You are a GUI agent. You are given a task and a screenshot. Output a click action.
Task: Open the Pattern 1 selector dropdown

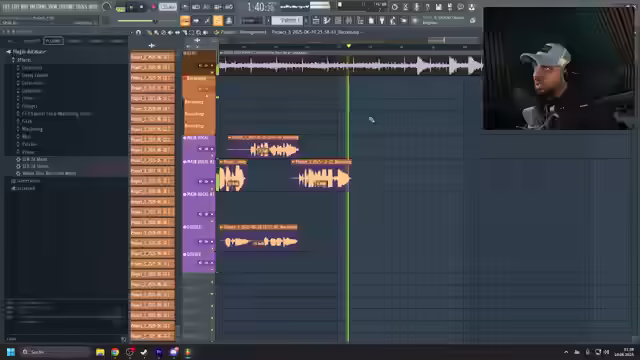pos(287,20)
